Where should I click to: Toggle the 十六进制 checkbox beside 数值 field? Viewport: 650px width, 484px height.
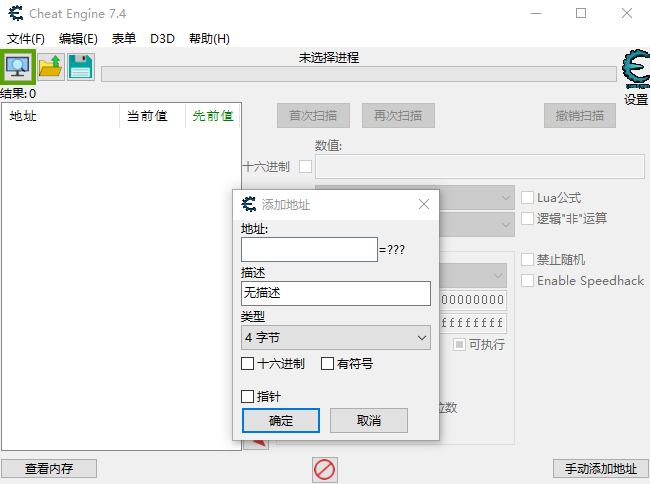point(306,167)
